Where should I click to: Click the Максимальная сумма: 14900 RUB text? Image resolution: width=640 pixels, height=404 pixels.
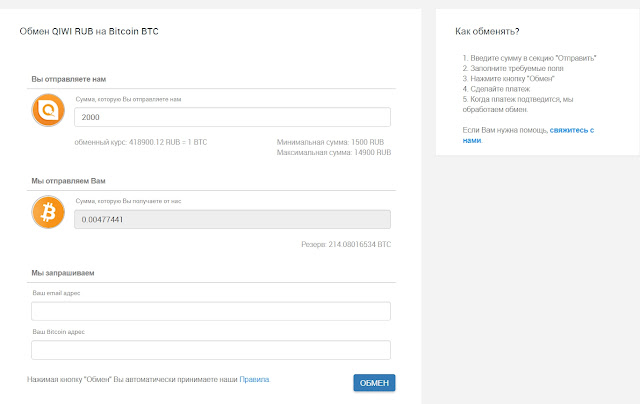tap(334, 152)
